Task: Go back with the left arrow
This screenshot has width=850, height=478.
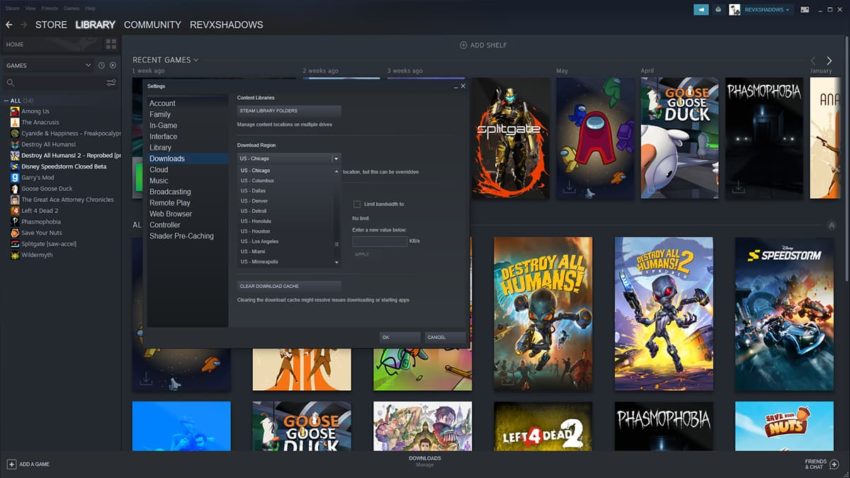Action: (9, 25)
